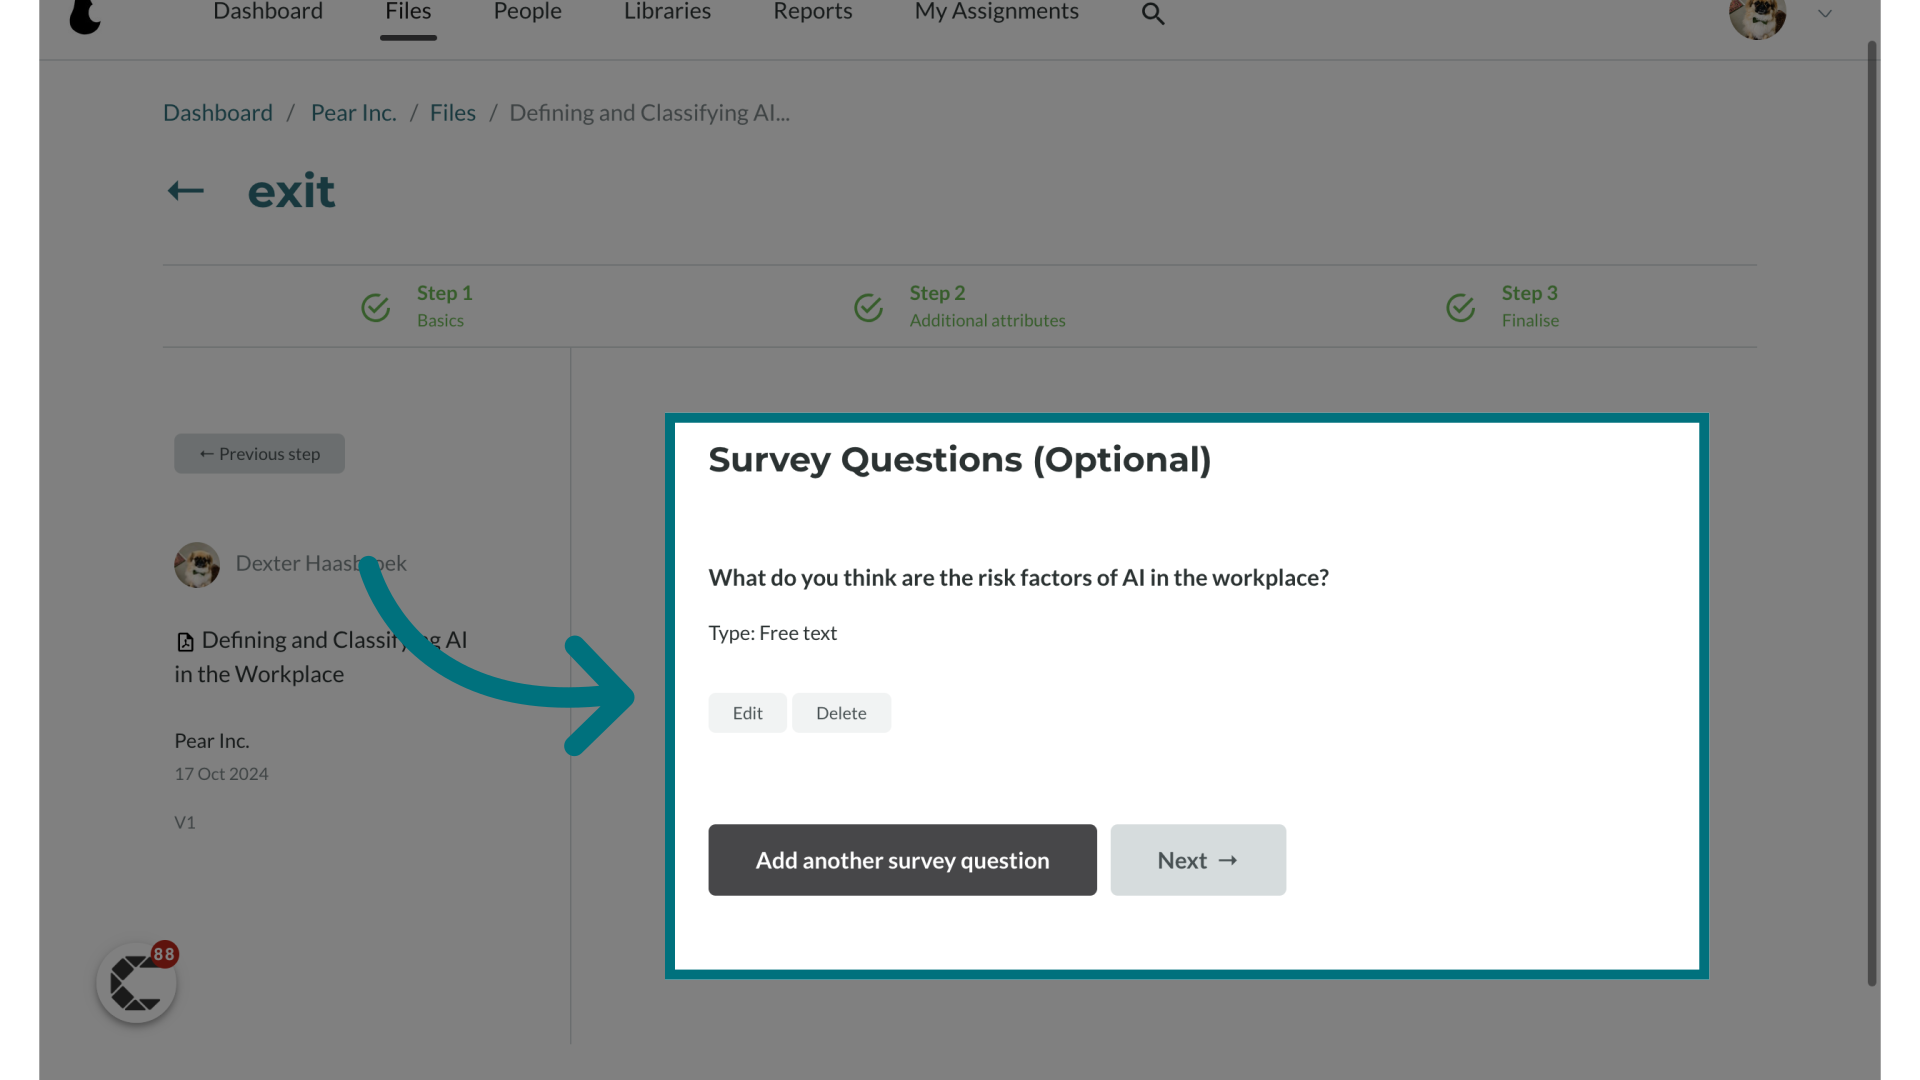Click 'Defining and Classifying AI...' breadcrumb text
The height and width of the screenshot is (1080, 1920).
click(x=650, y=113)
